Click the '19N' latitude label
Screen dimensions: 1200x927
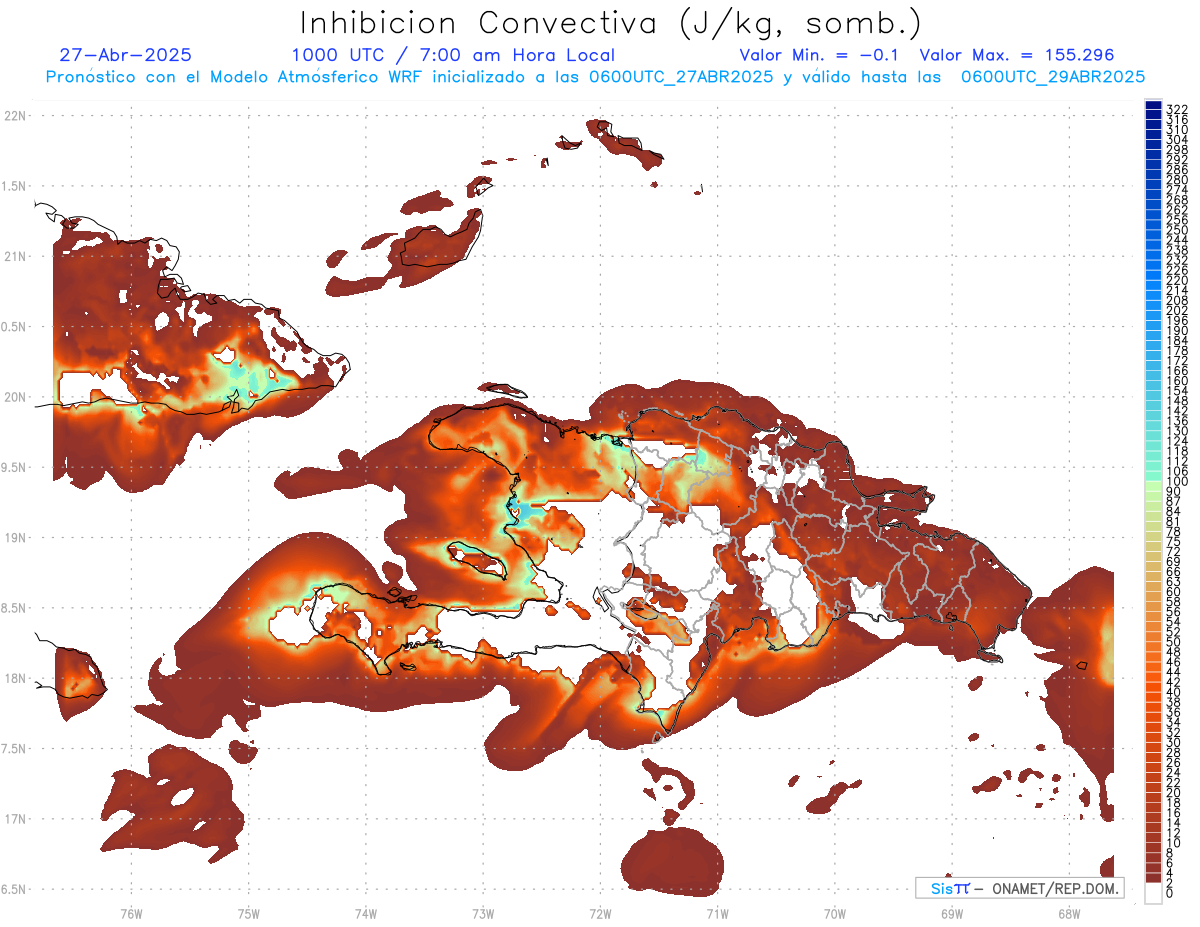coord(15,537)
